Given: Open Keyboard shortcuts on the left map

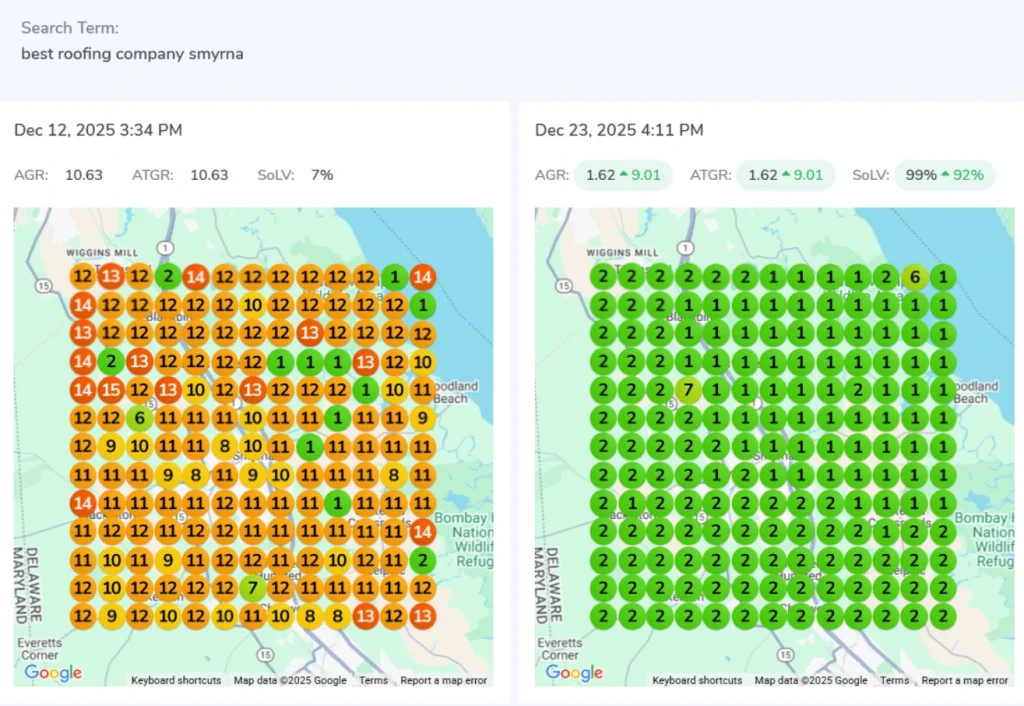Looking at the screenshot, I should 176,681.
